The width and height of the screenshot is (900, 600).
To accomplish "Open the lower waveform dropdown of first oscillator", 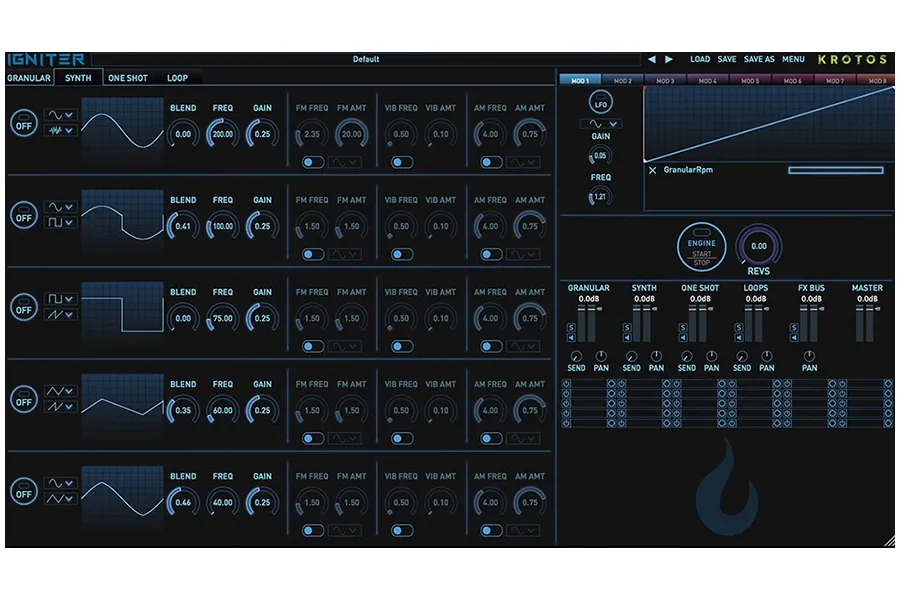I will pos(61,130).
